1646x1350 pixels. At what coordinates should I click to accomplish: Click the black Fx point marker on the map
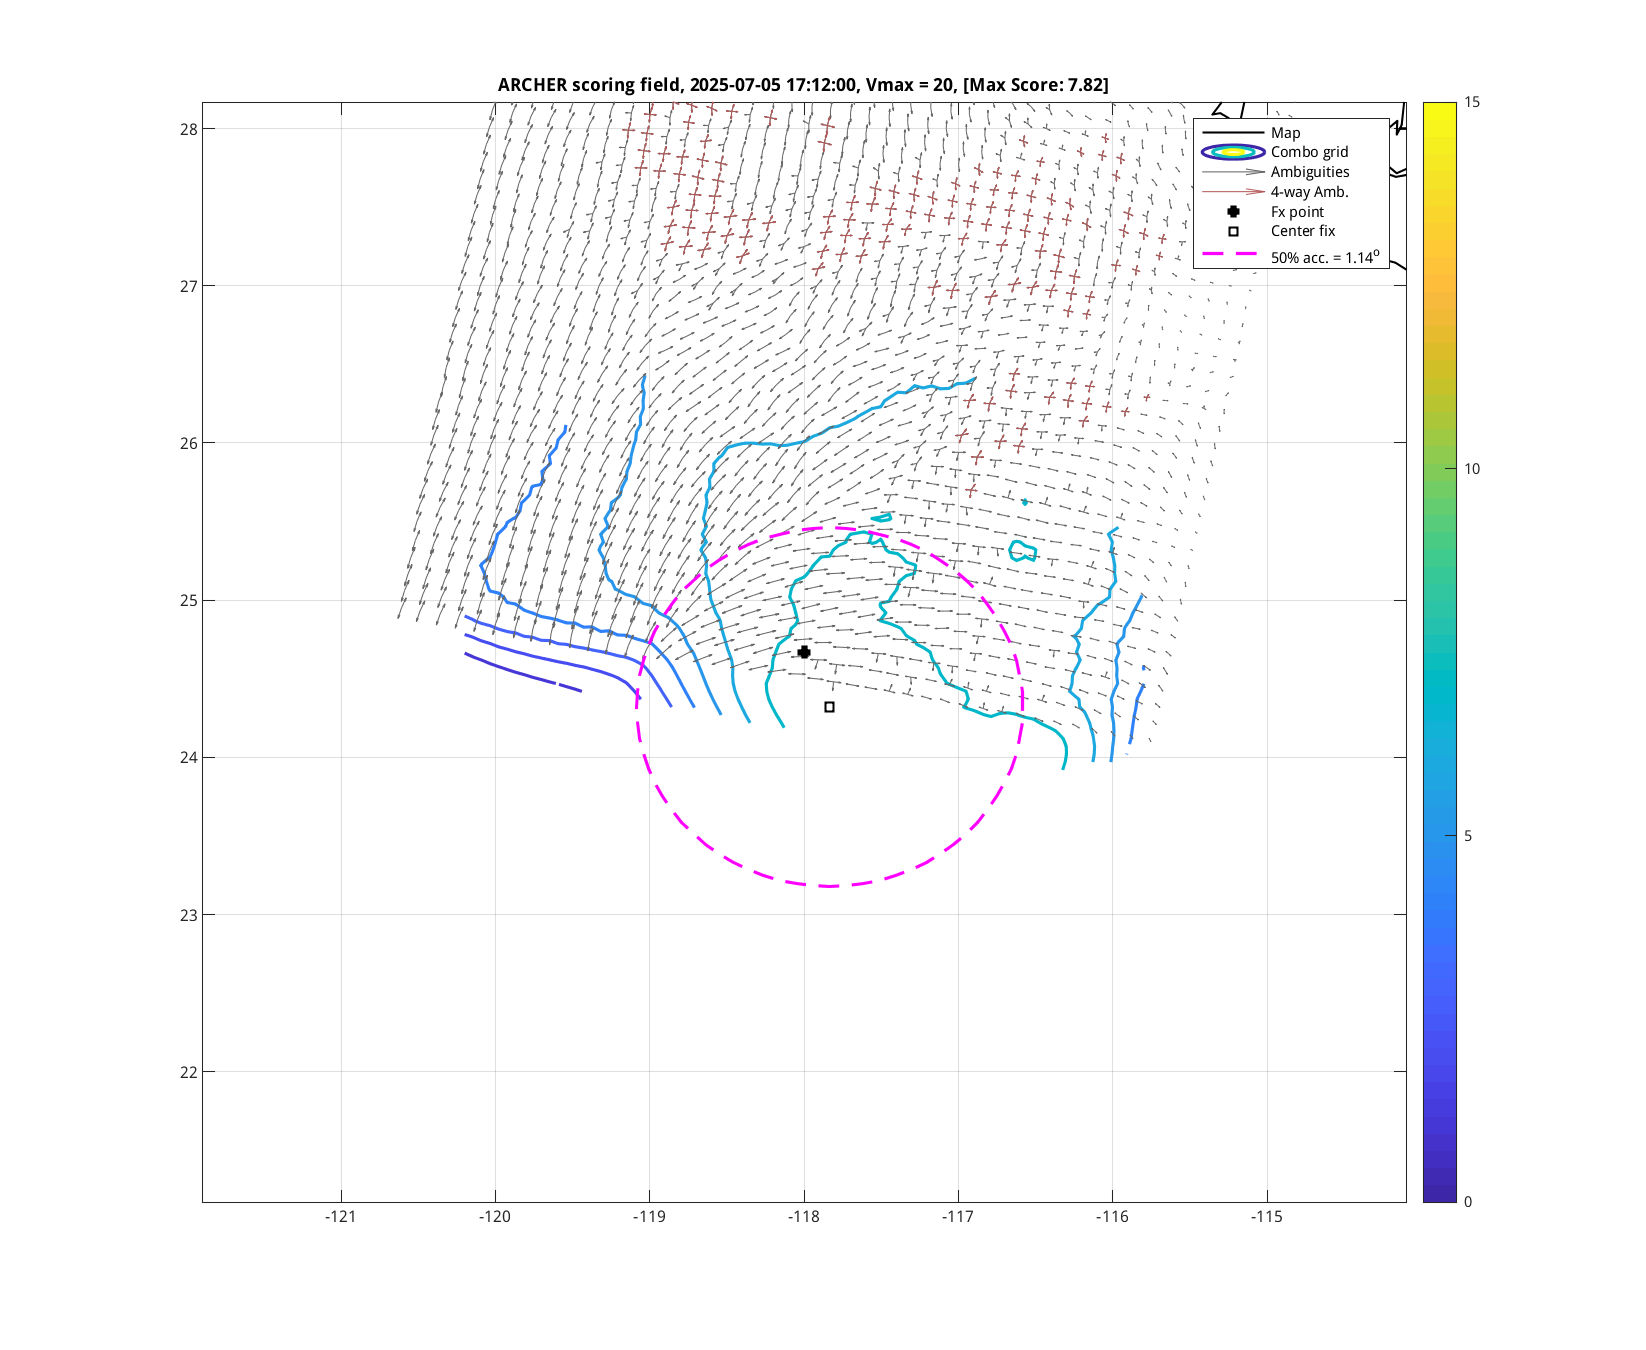pos(804,652)
